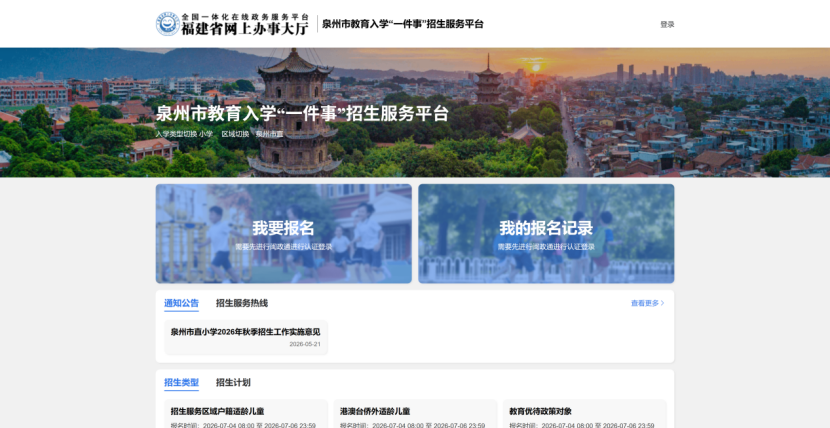Switch admission type via 入学类型切换 小学

(184, 134)
